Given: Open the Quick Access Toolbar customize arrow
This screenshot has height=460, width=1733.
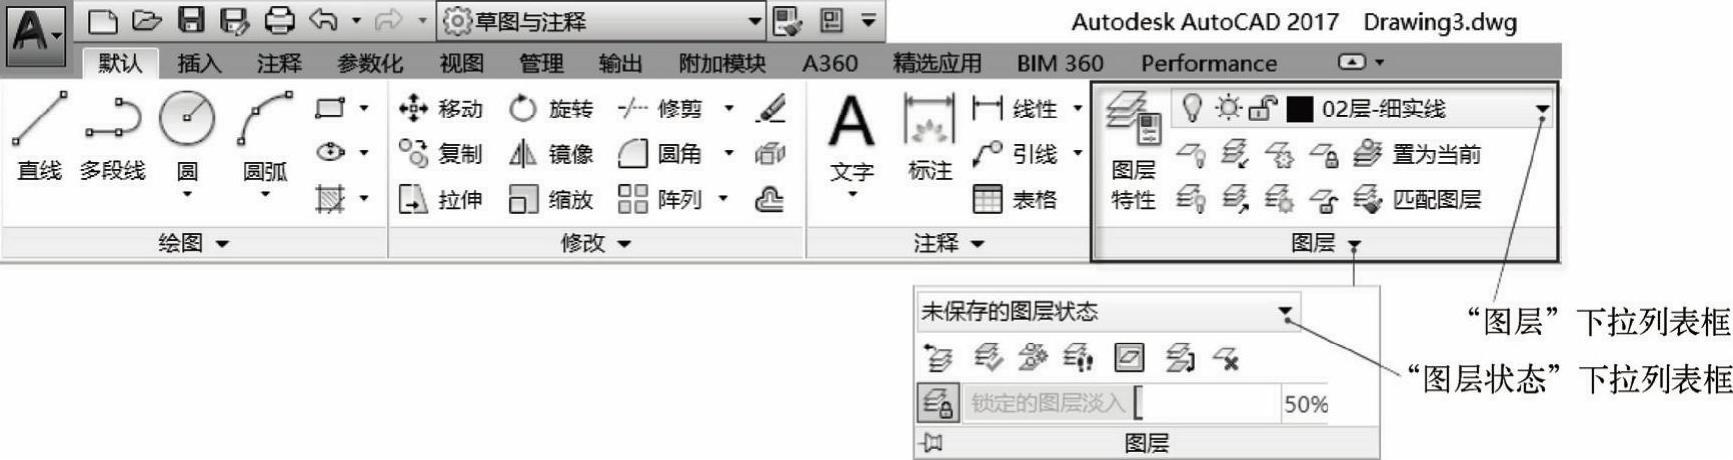Looking at the screenshot, I should point(868,21).
